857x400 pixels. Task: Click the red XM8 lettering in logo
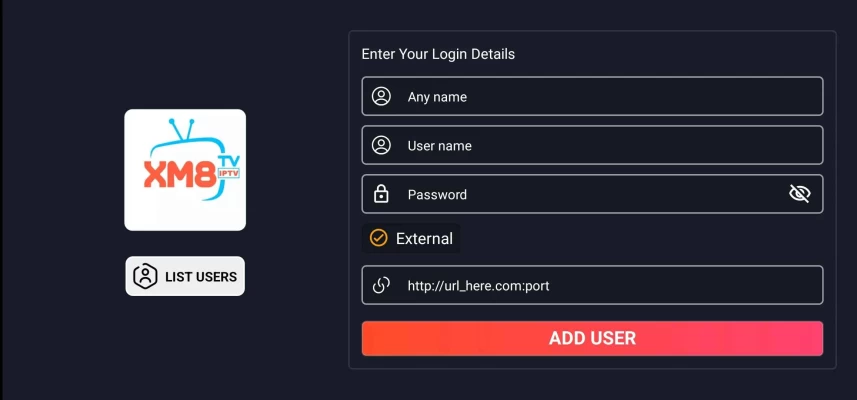180,174
